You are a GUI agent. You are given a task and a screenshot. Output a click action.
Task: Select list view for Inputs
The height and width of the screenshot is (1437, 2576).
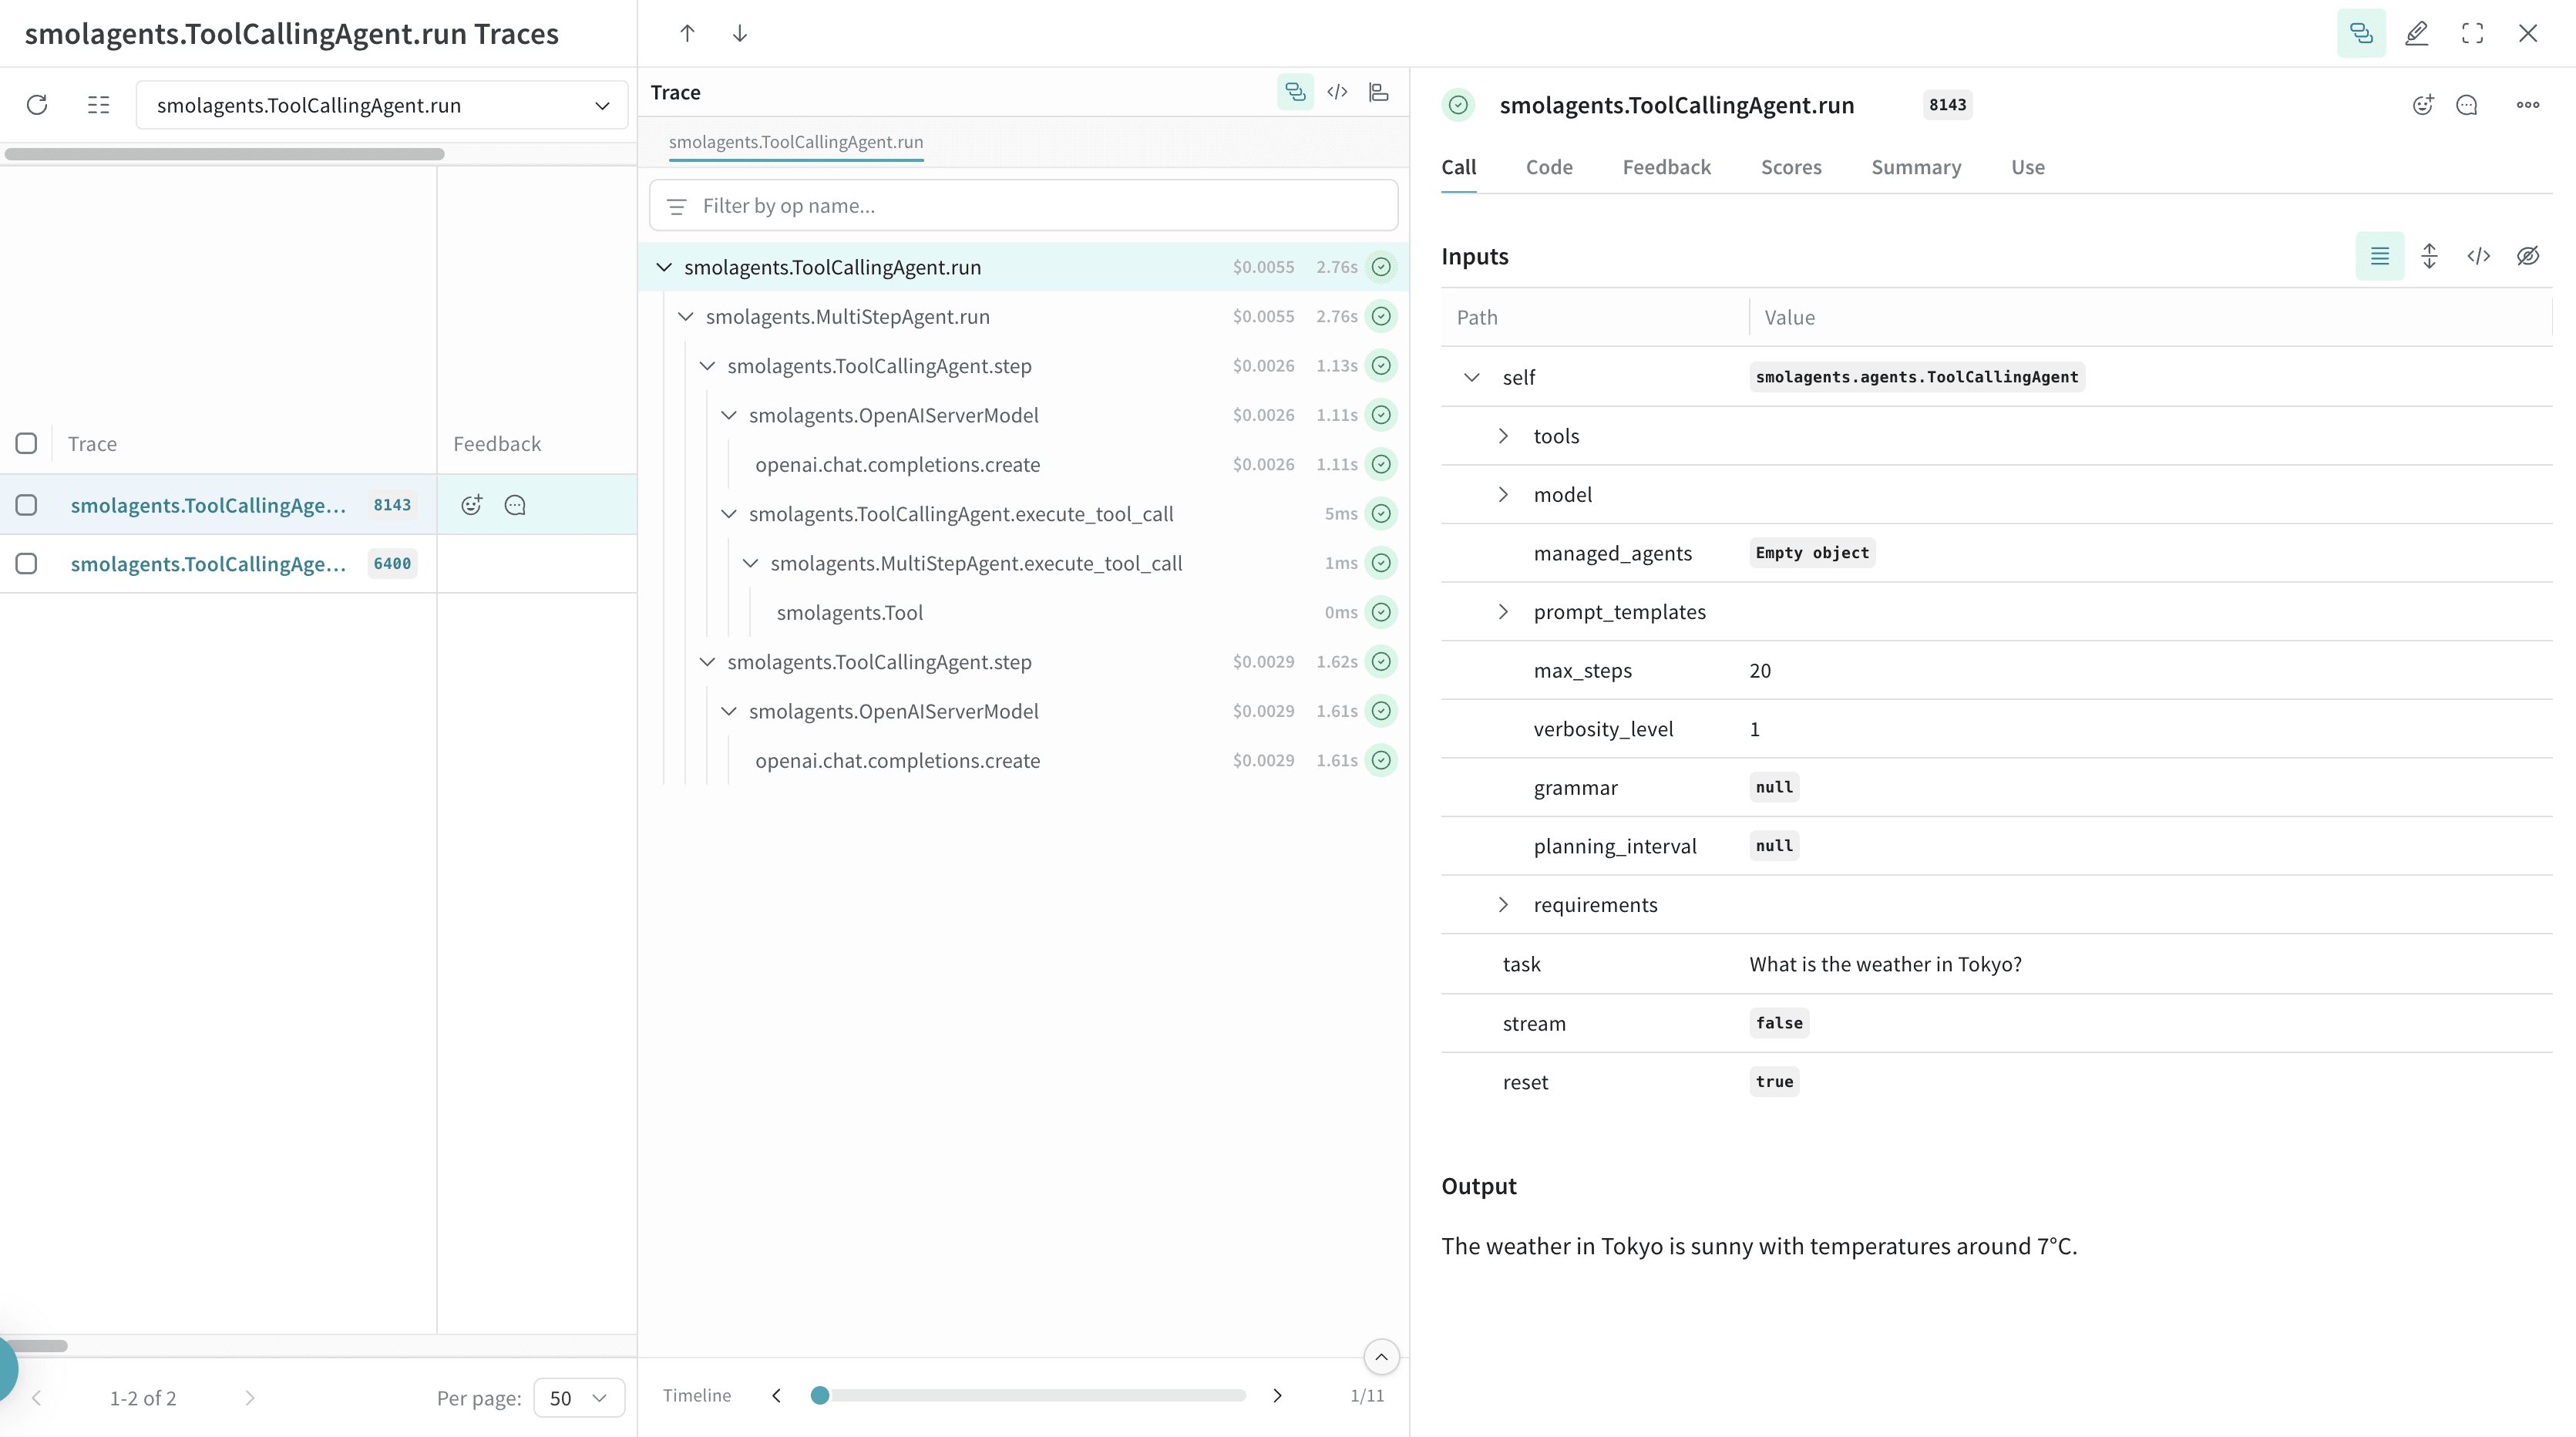[2380, 256]
